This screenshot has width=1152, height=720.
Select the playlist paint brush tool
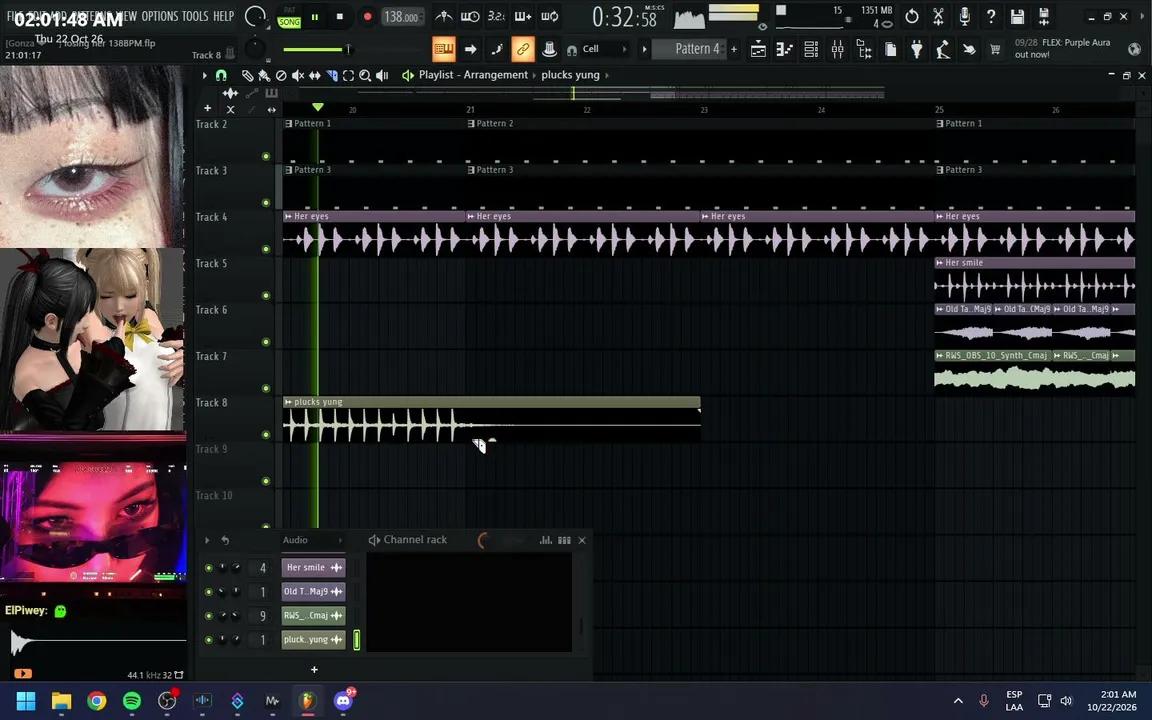pos(264,75)
